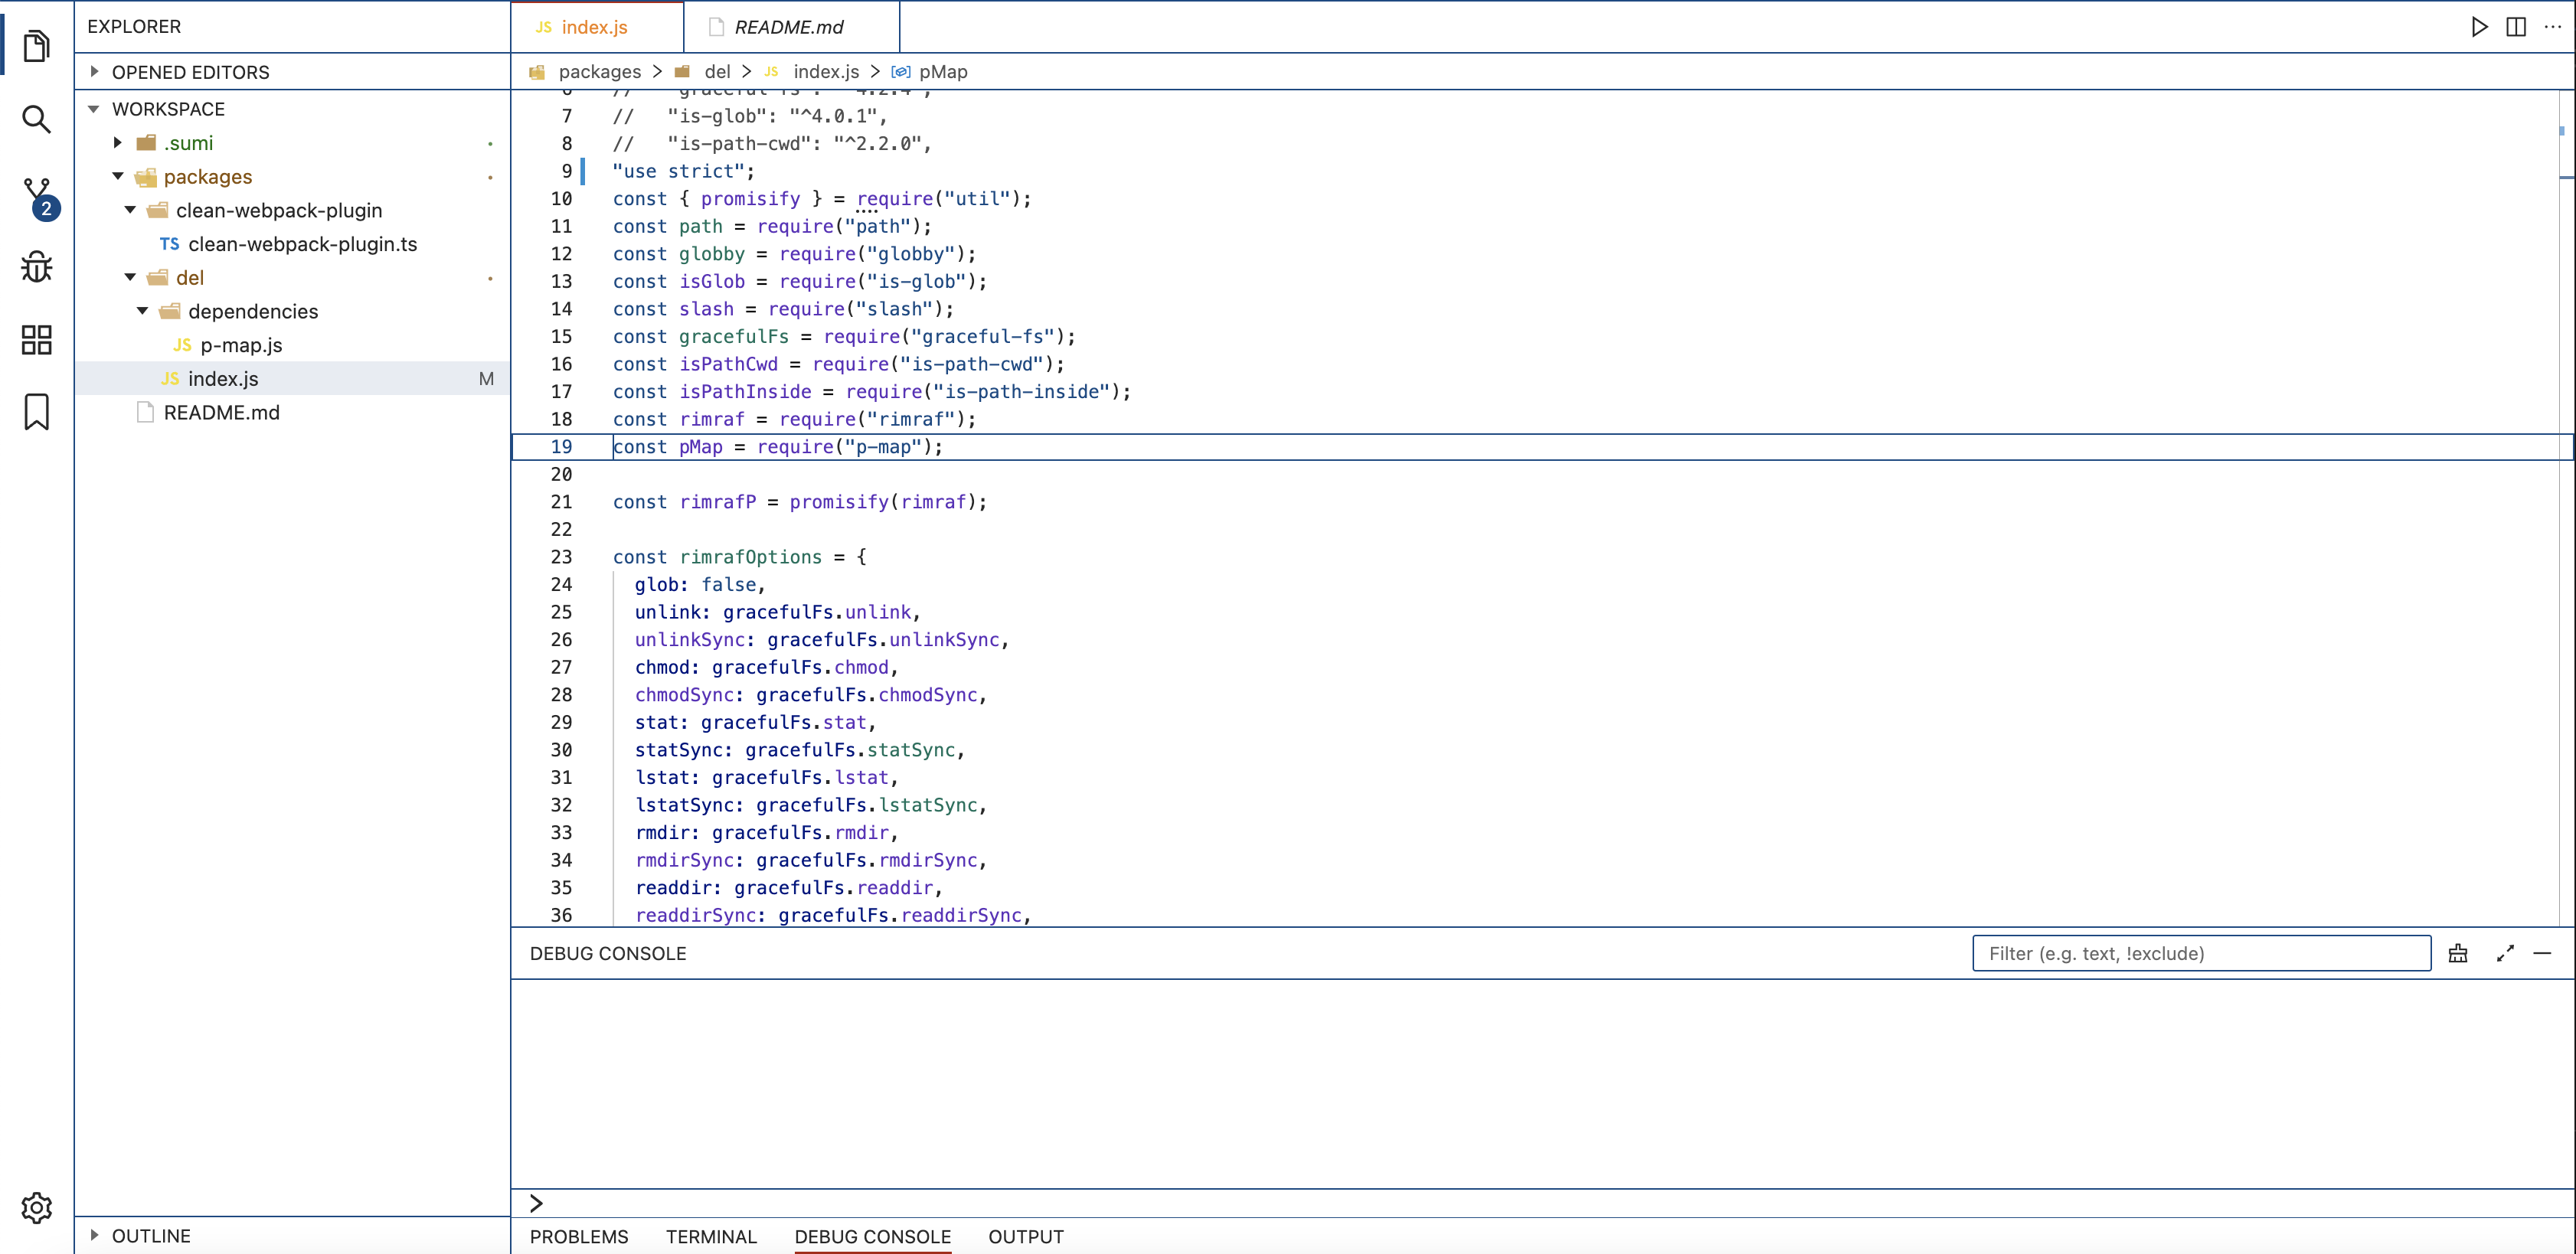Viewport: 2576px width, 1254px height.
Task: Collapse the WORKSPACE section
Action: click(x=94, y=109)
